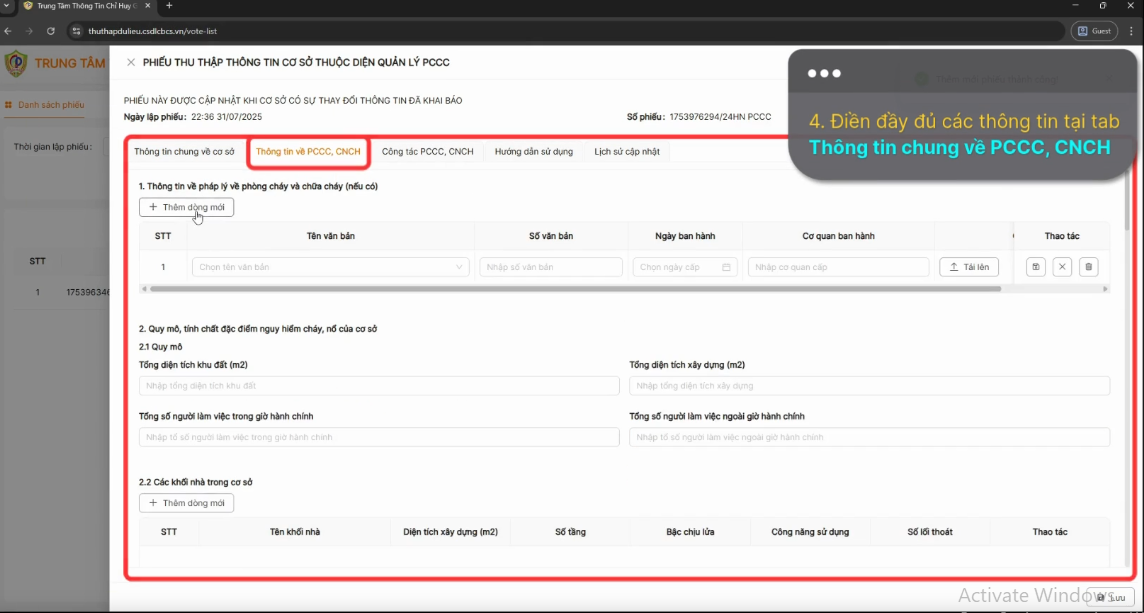
Task: Open the Guest profile icon in browser
Action: pos(1094,31)
